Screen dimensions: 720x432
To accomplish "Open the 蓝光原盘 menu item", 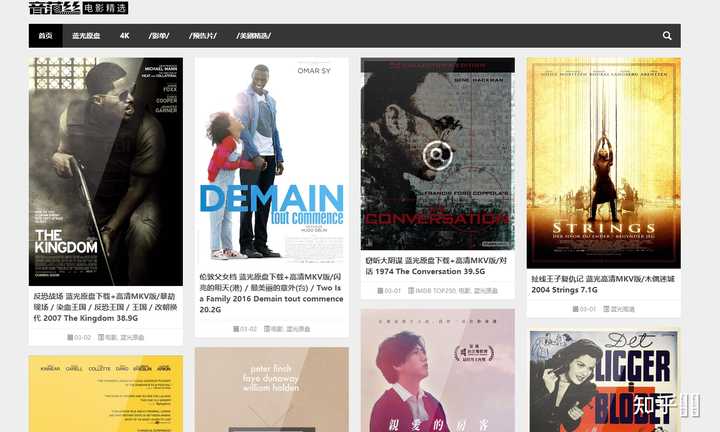I will tap(86, 36).
